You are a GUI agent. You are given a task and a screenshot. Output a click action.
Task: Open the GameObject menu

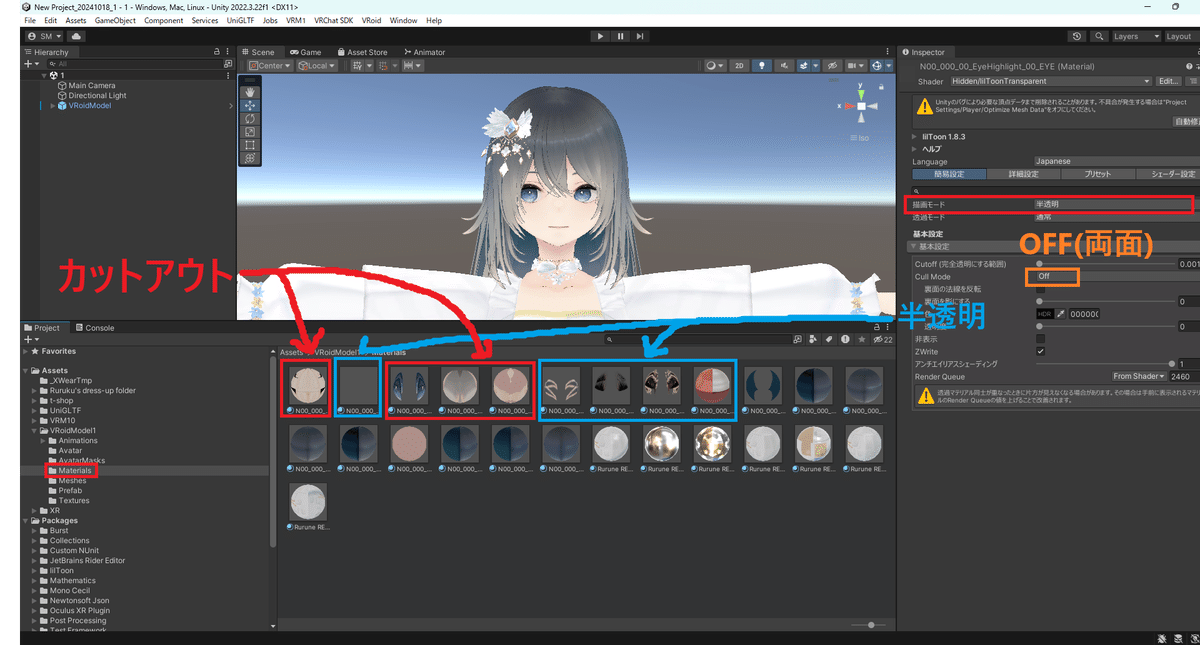coord(115,20)
